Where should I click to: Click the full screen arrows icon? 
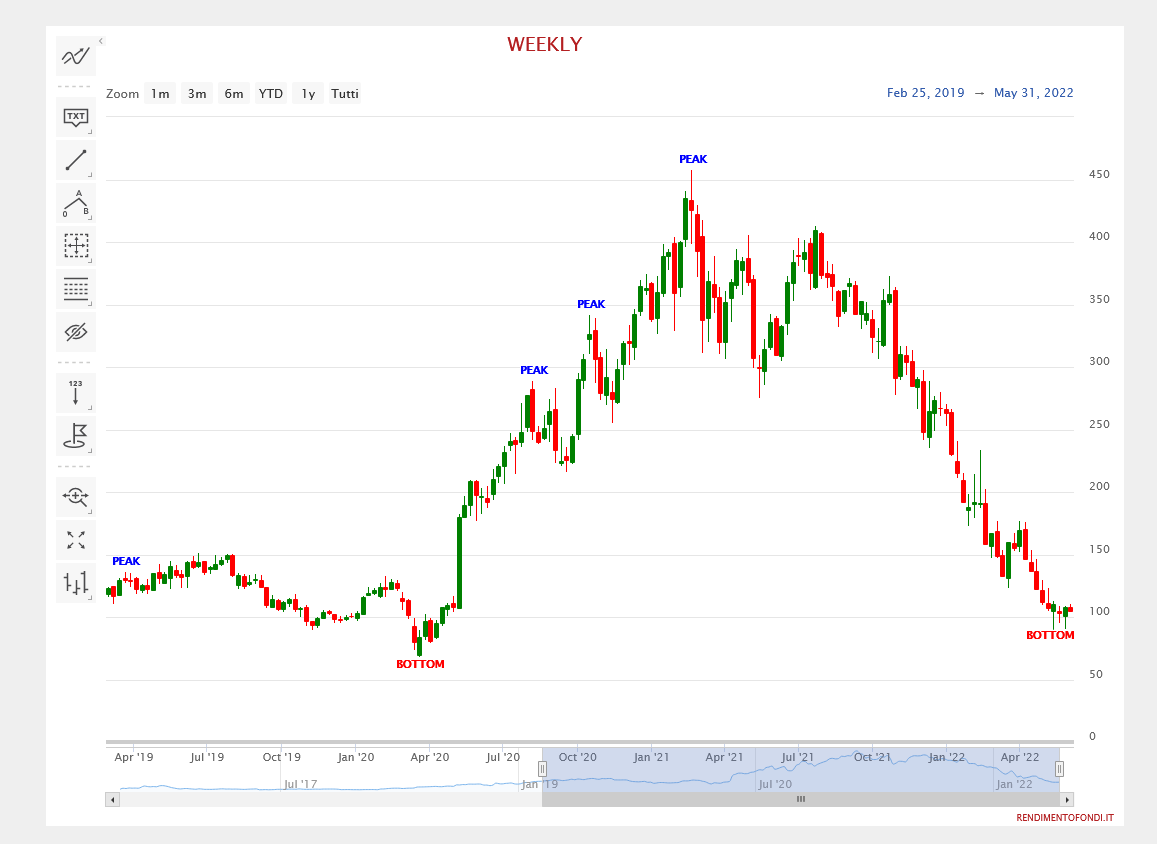pyautogui.click(x=76, y=540)
